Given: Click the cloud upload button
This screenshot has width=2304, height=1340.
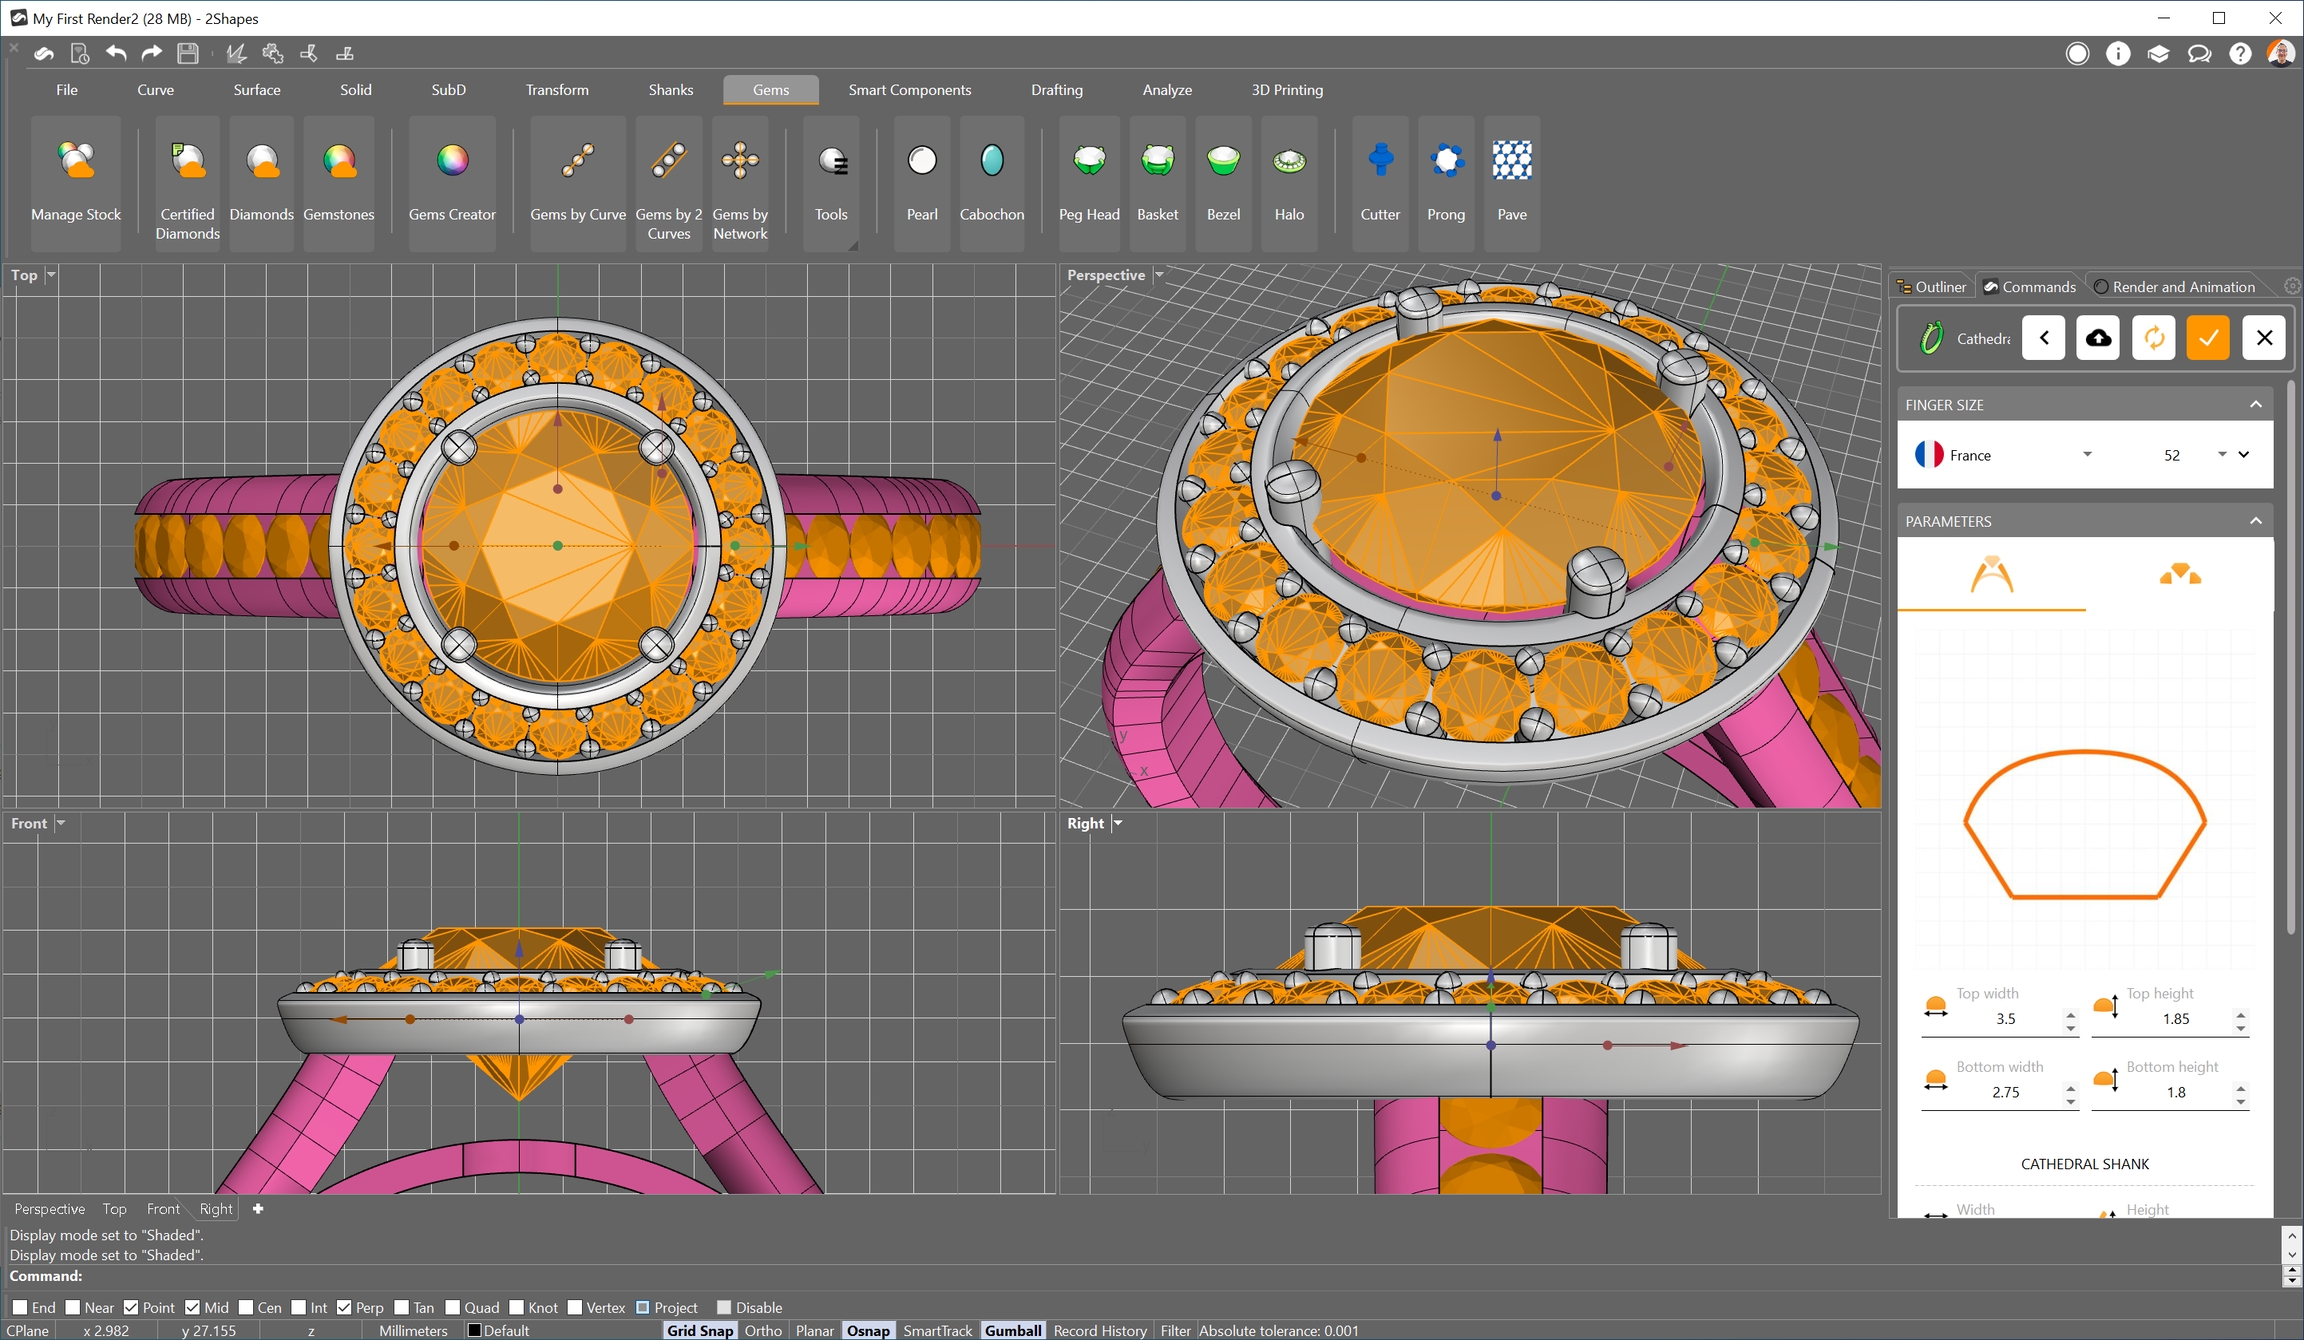Looking at the screenshot, I should 2098,338.
